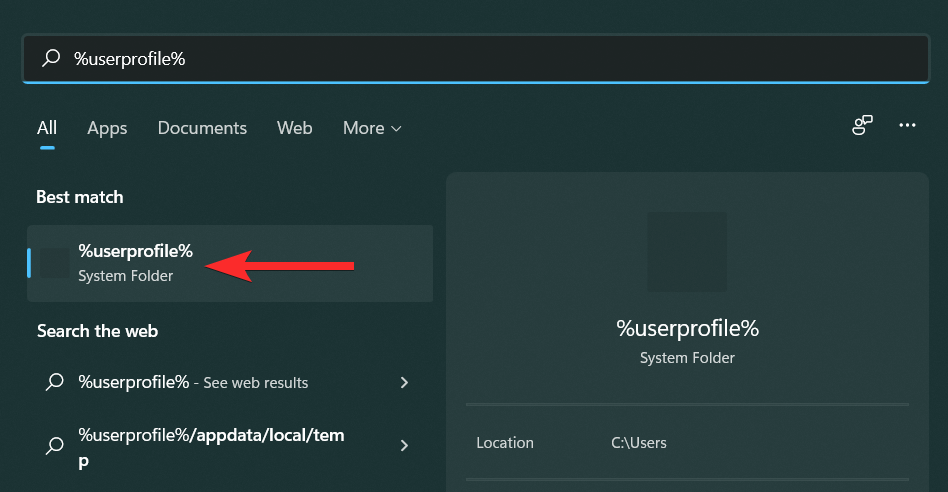Click the feedback people icon at top right
948x492 pixels.
pyautogui.click(x=862, y=126)
